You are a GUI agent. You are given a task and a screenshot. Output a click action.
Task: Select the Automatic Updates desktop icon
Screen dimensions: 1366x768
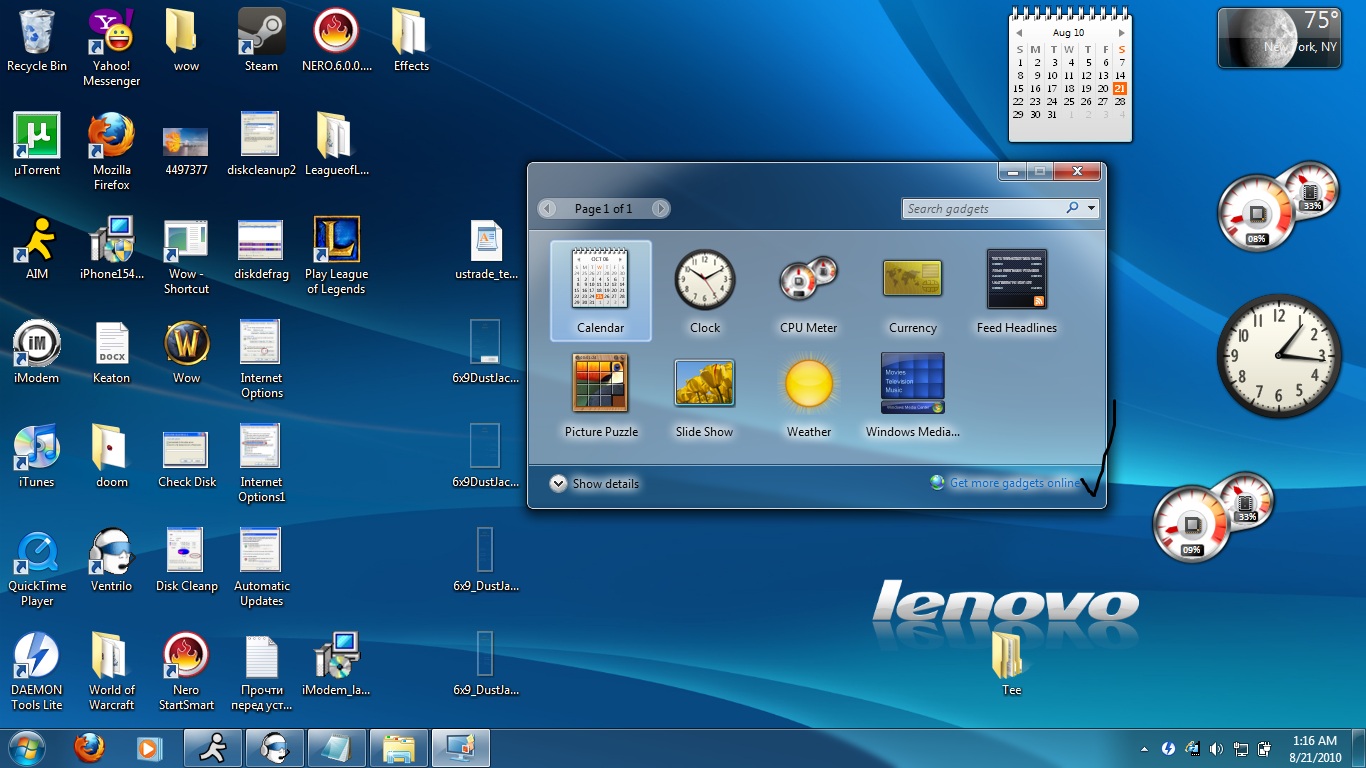261,568
